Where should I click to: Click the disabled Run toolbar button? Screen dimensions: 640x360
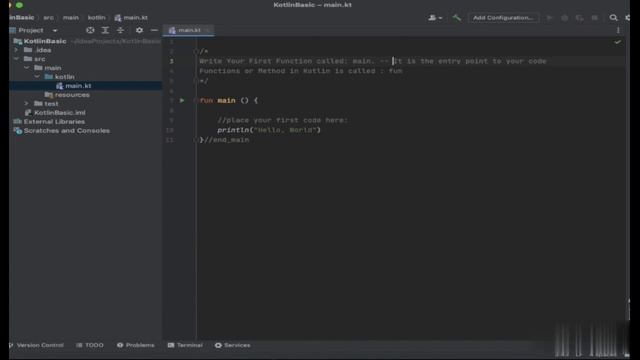click(x=550, y=18)
